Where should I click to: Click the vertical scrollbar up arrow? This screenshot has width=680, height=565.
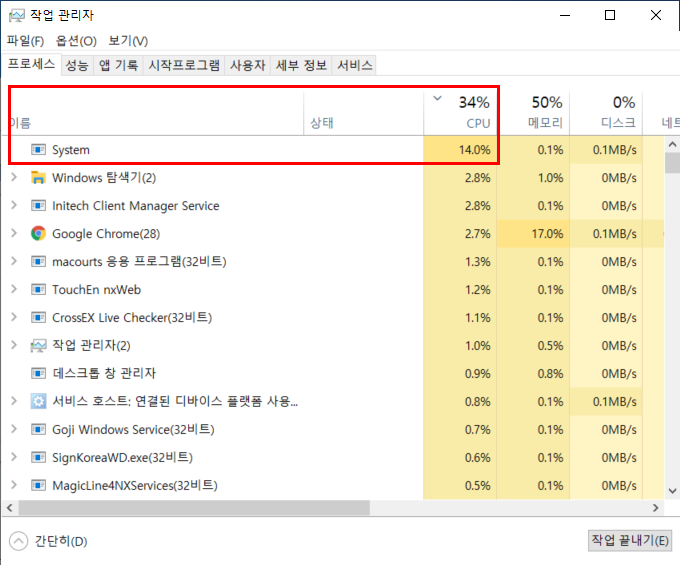click(672, 144)
